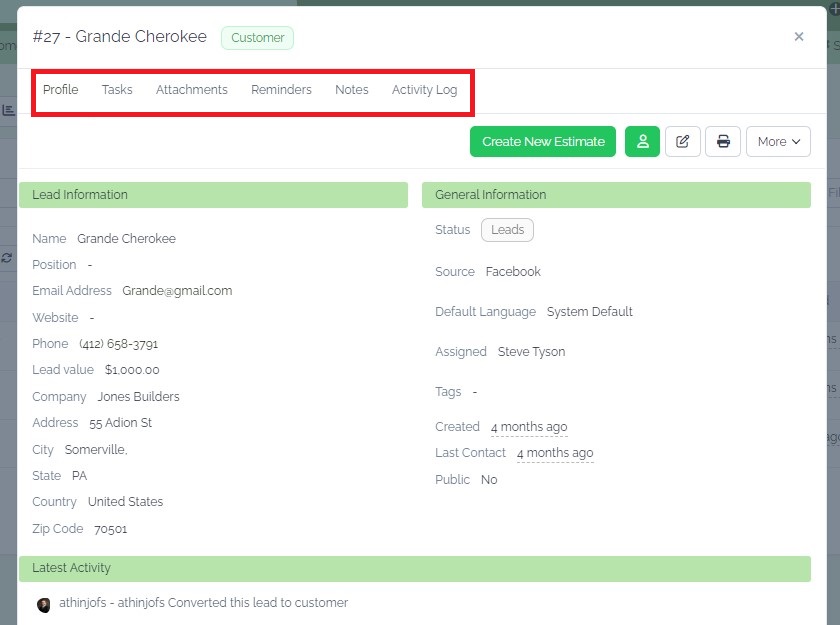Click lead value $1,000.00
The width and height of the screenshot is (840, 625).
point(132,370)
